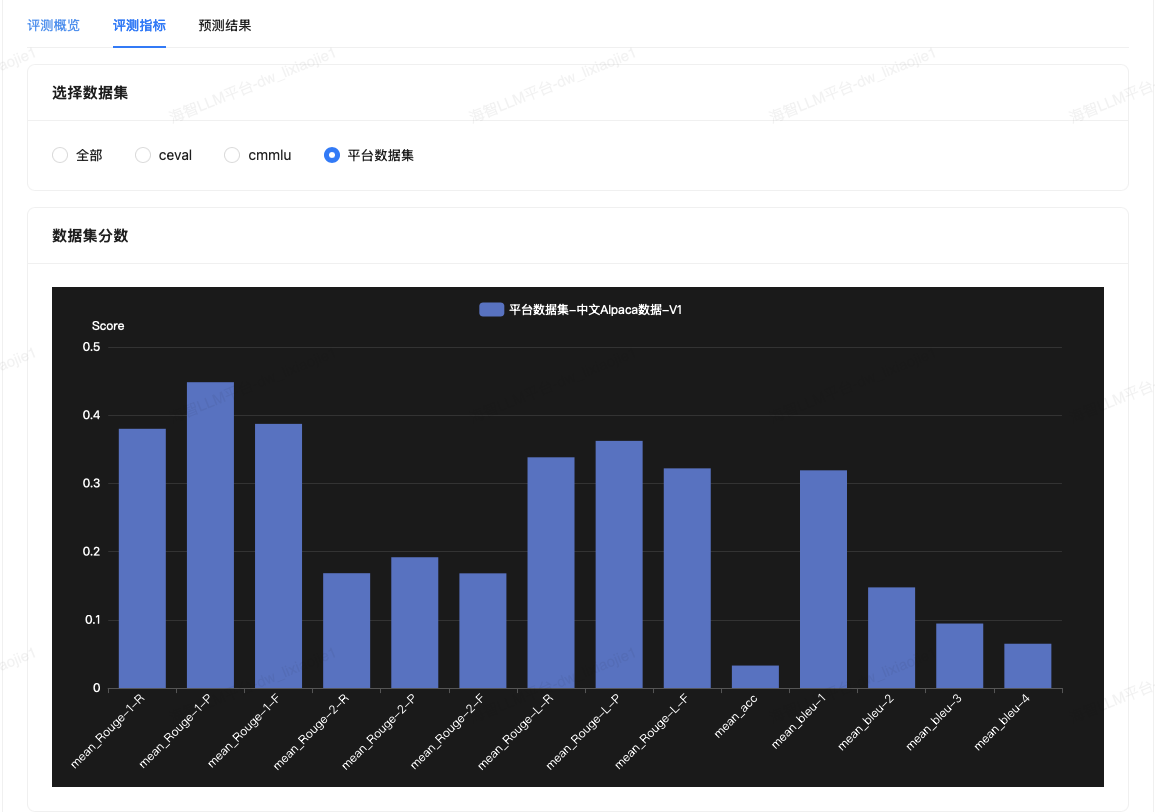Viewport: 1155px width, 812px height.
Task: Click the legend label 平台数据集-中文Alpaca数据-V1
Action: 595,310
